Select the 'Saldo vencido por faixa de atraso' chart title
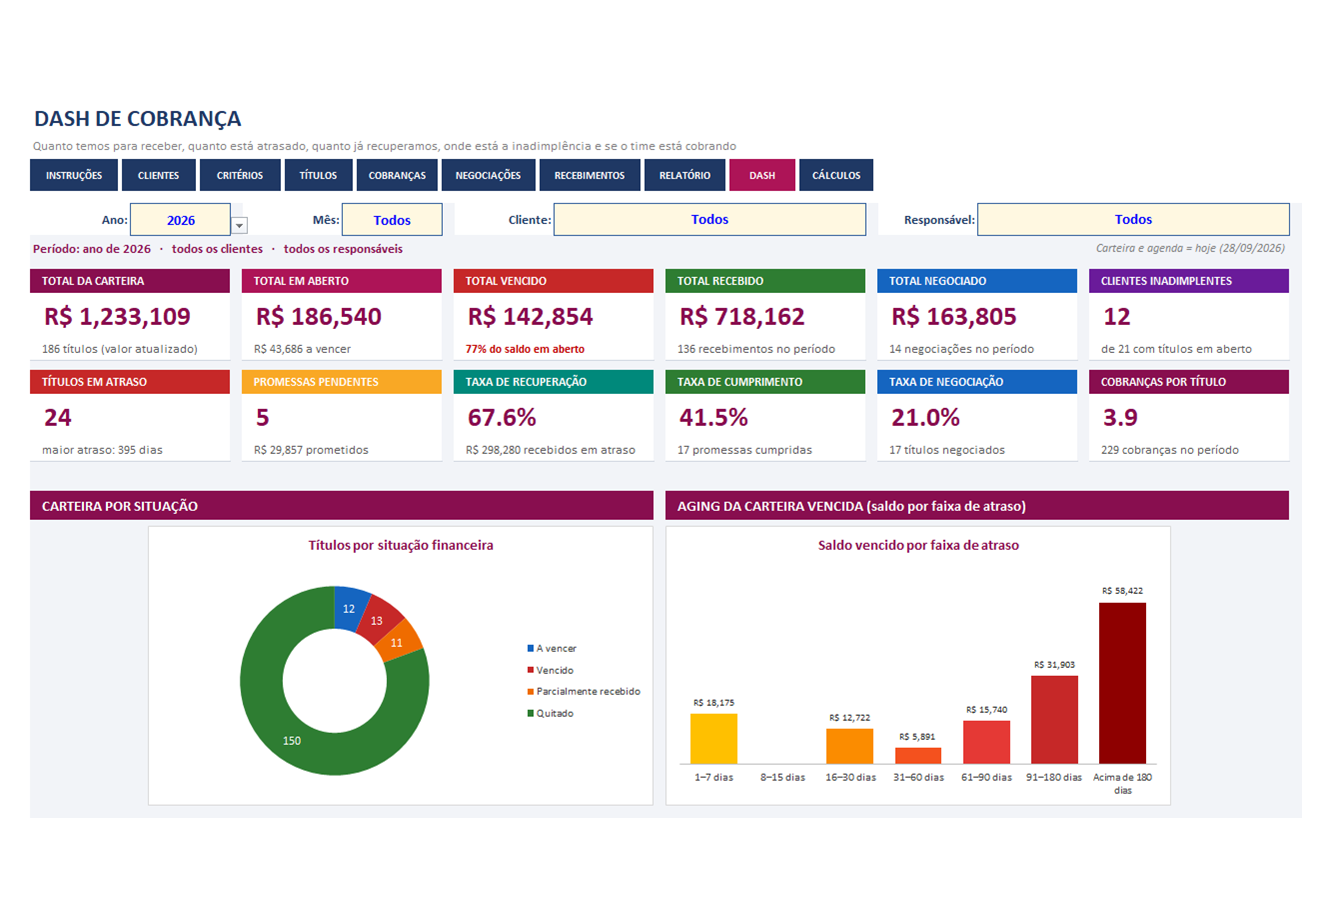The width and height of the screenshot is (1322, 909). click(x=918, y=546)
